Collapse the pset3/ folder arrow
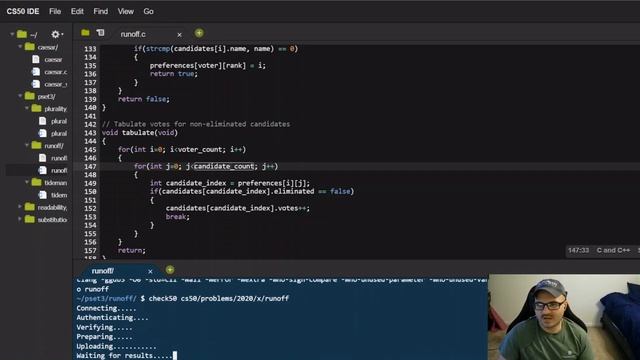This screenshot has height=360, width=640. pos(20,96)
